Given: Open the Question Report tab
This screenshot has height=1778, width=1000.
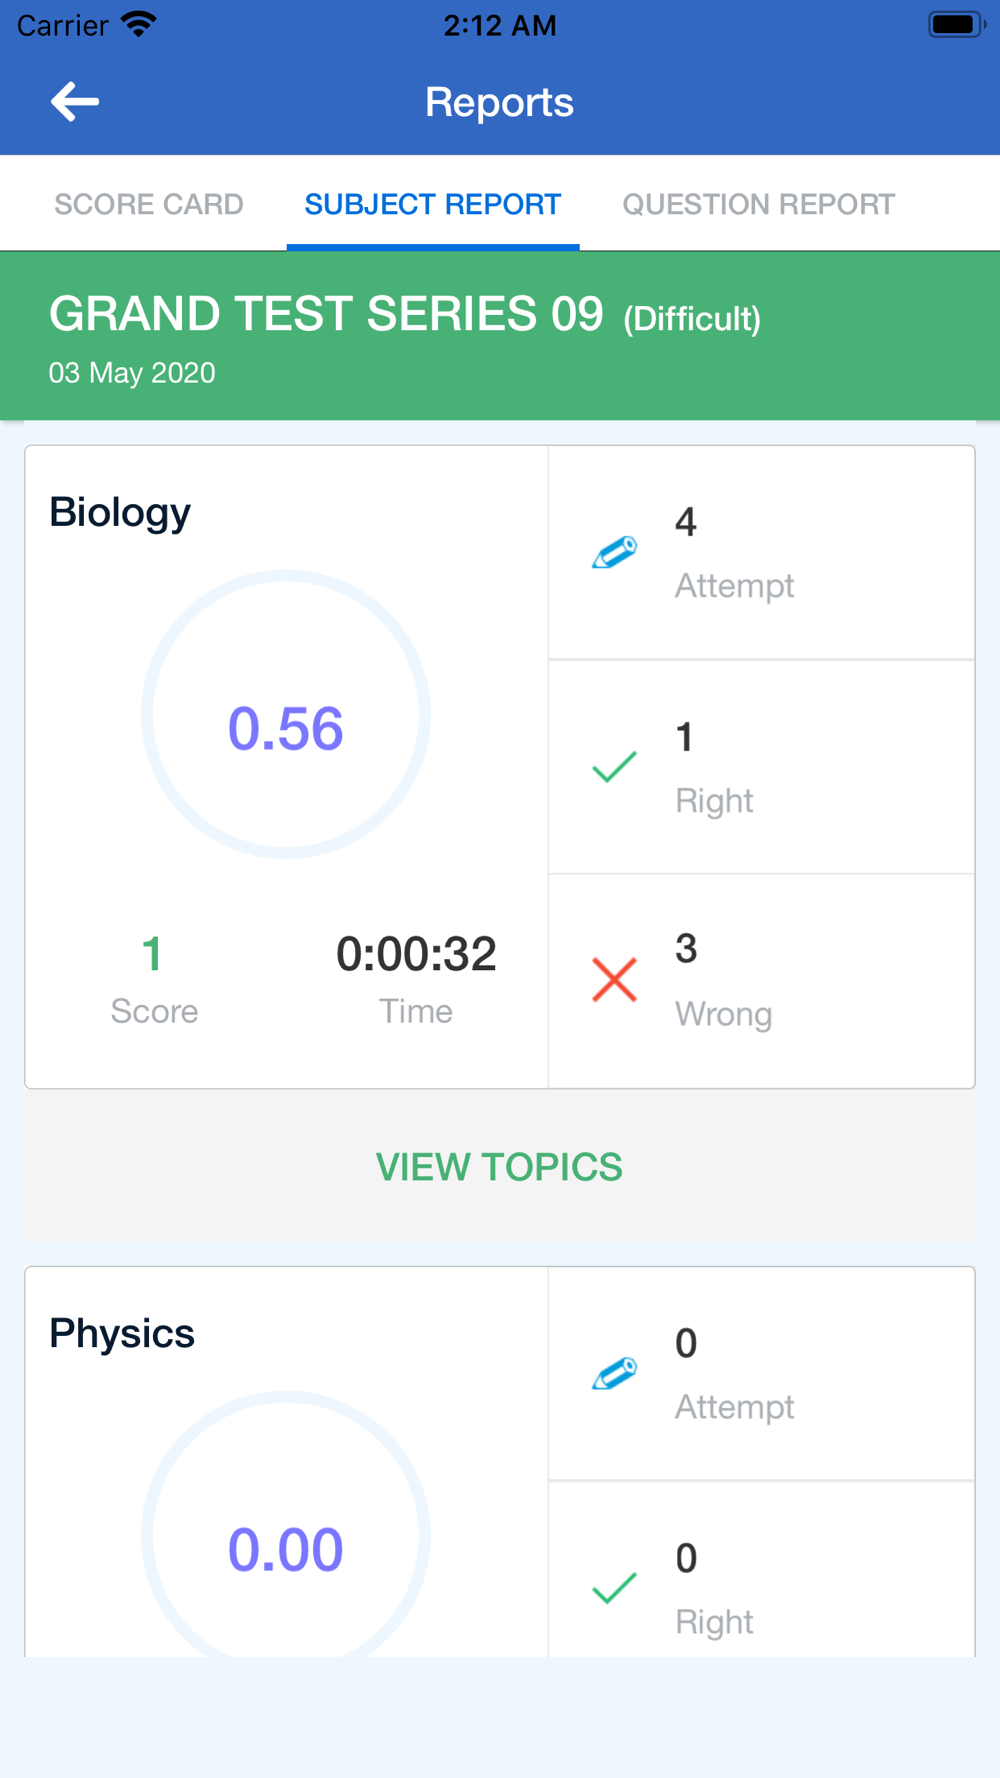Looking at the screenshot, I should (759, 204).
